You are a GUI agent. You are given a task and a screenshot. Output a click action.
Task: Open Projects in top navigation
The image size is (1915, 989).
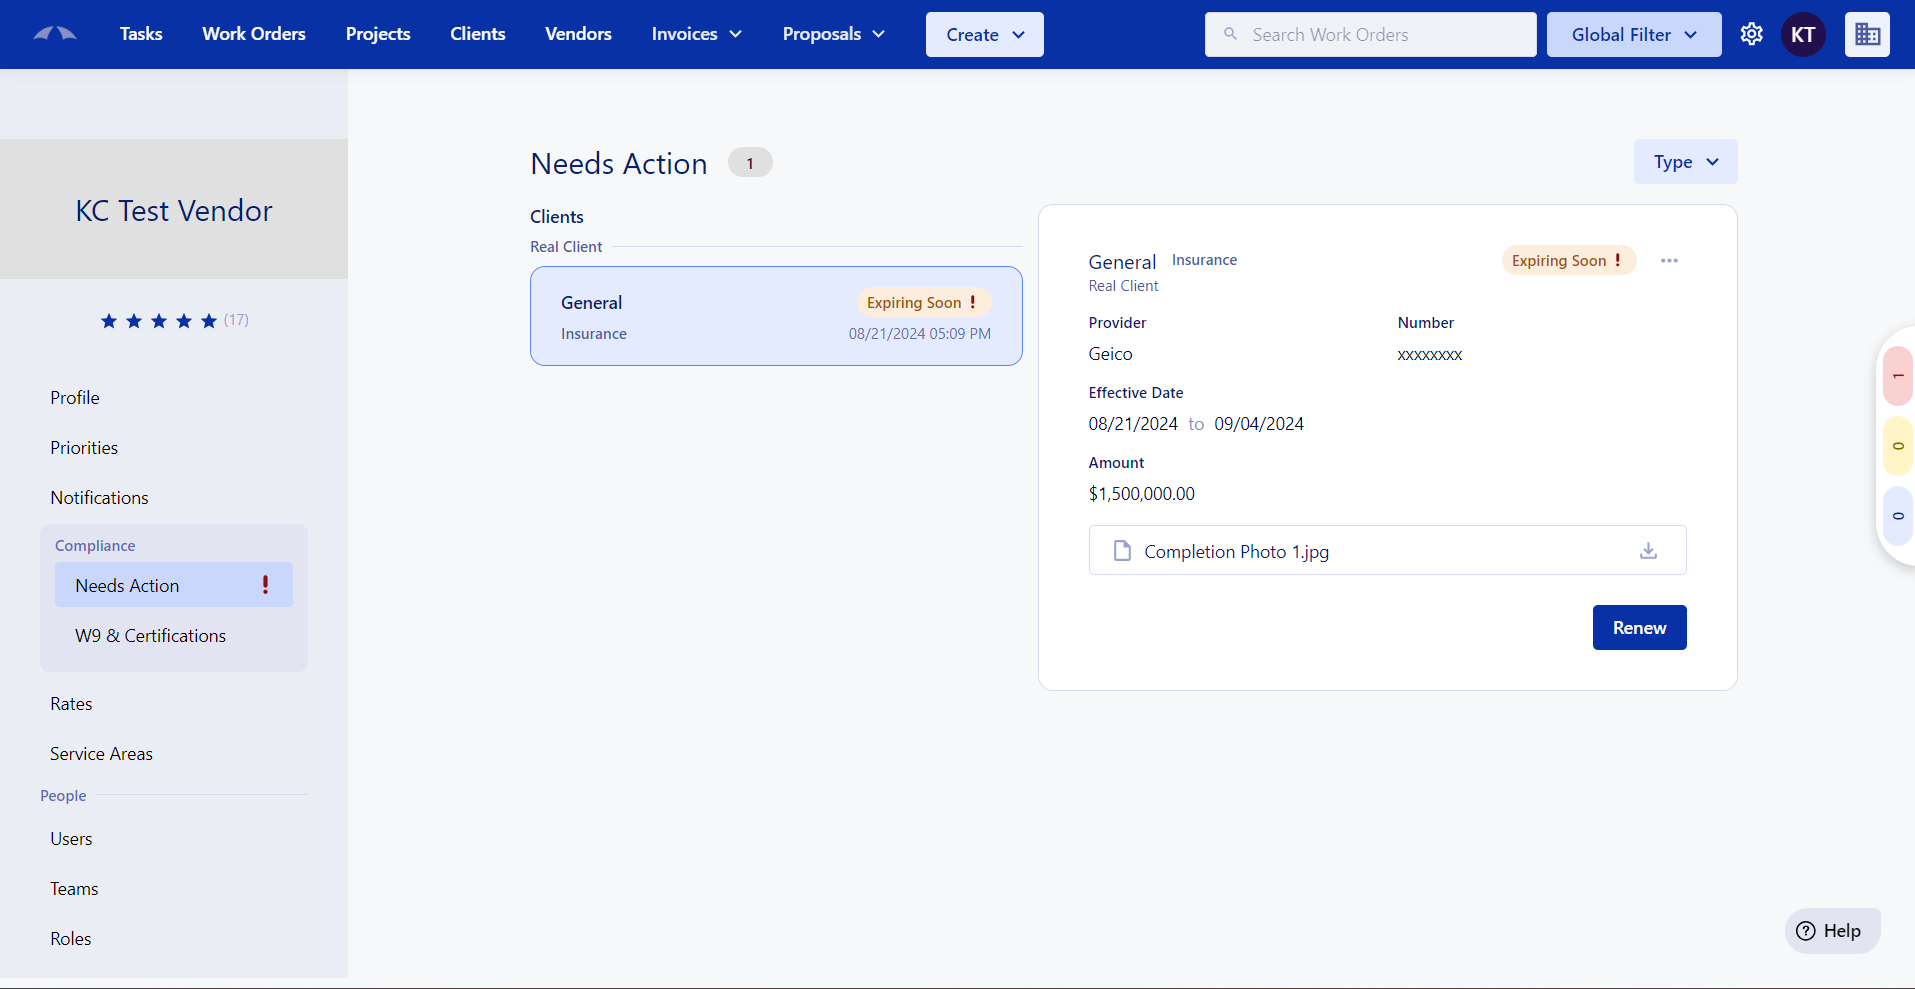378,34
